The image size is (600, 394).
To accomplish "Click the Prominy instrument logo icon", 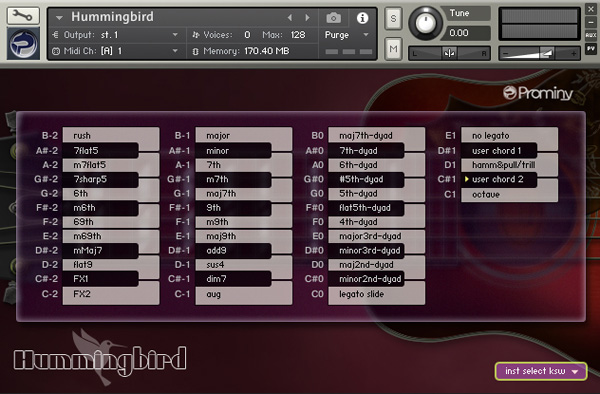I will (x=23, y=43).
